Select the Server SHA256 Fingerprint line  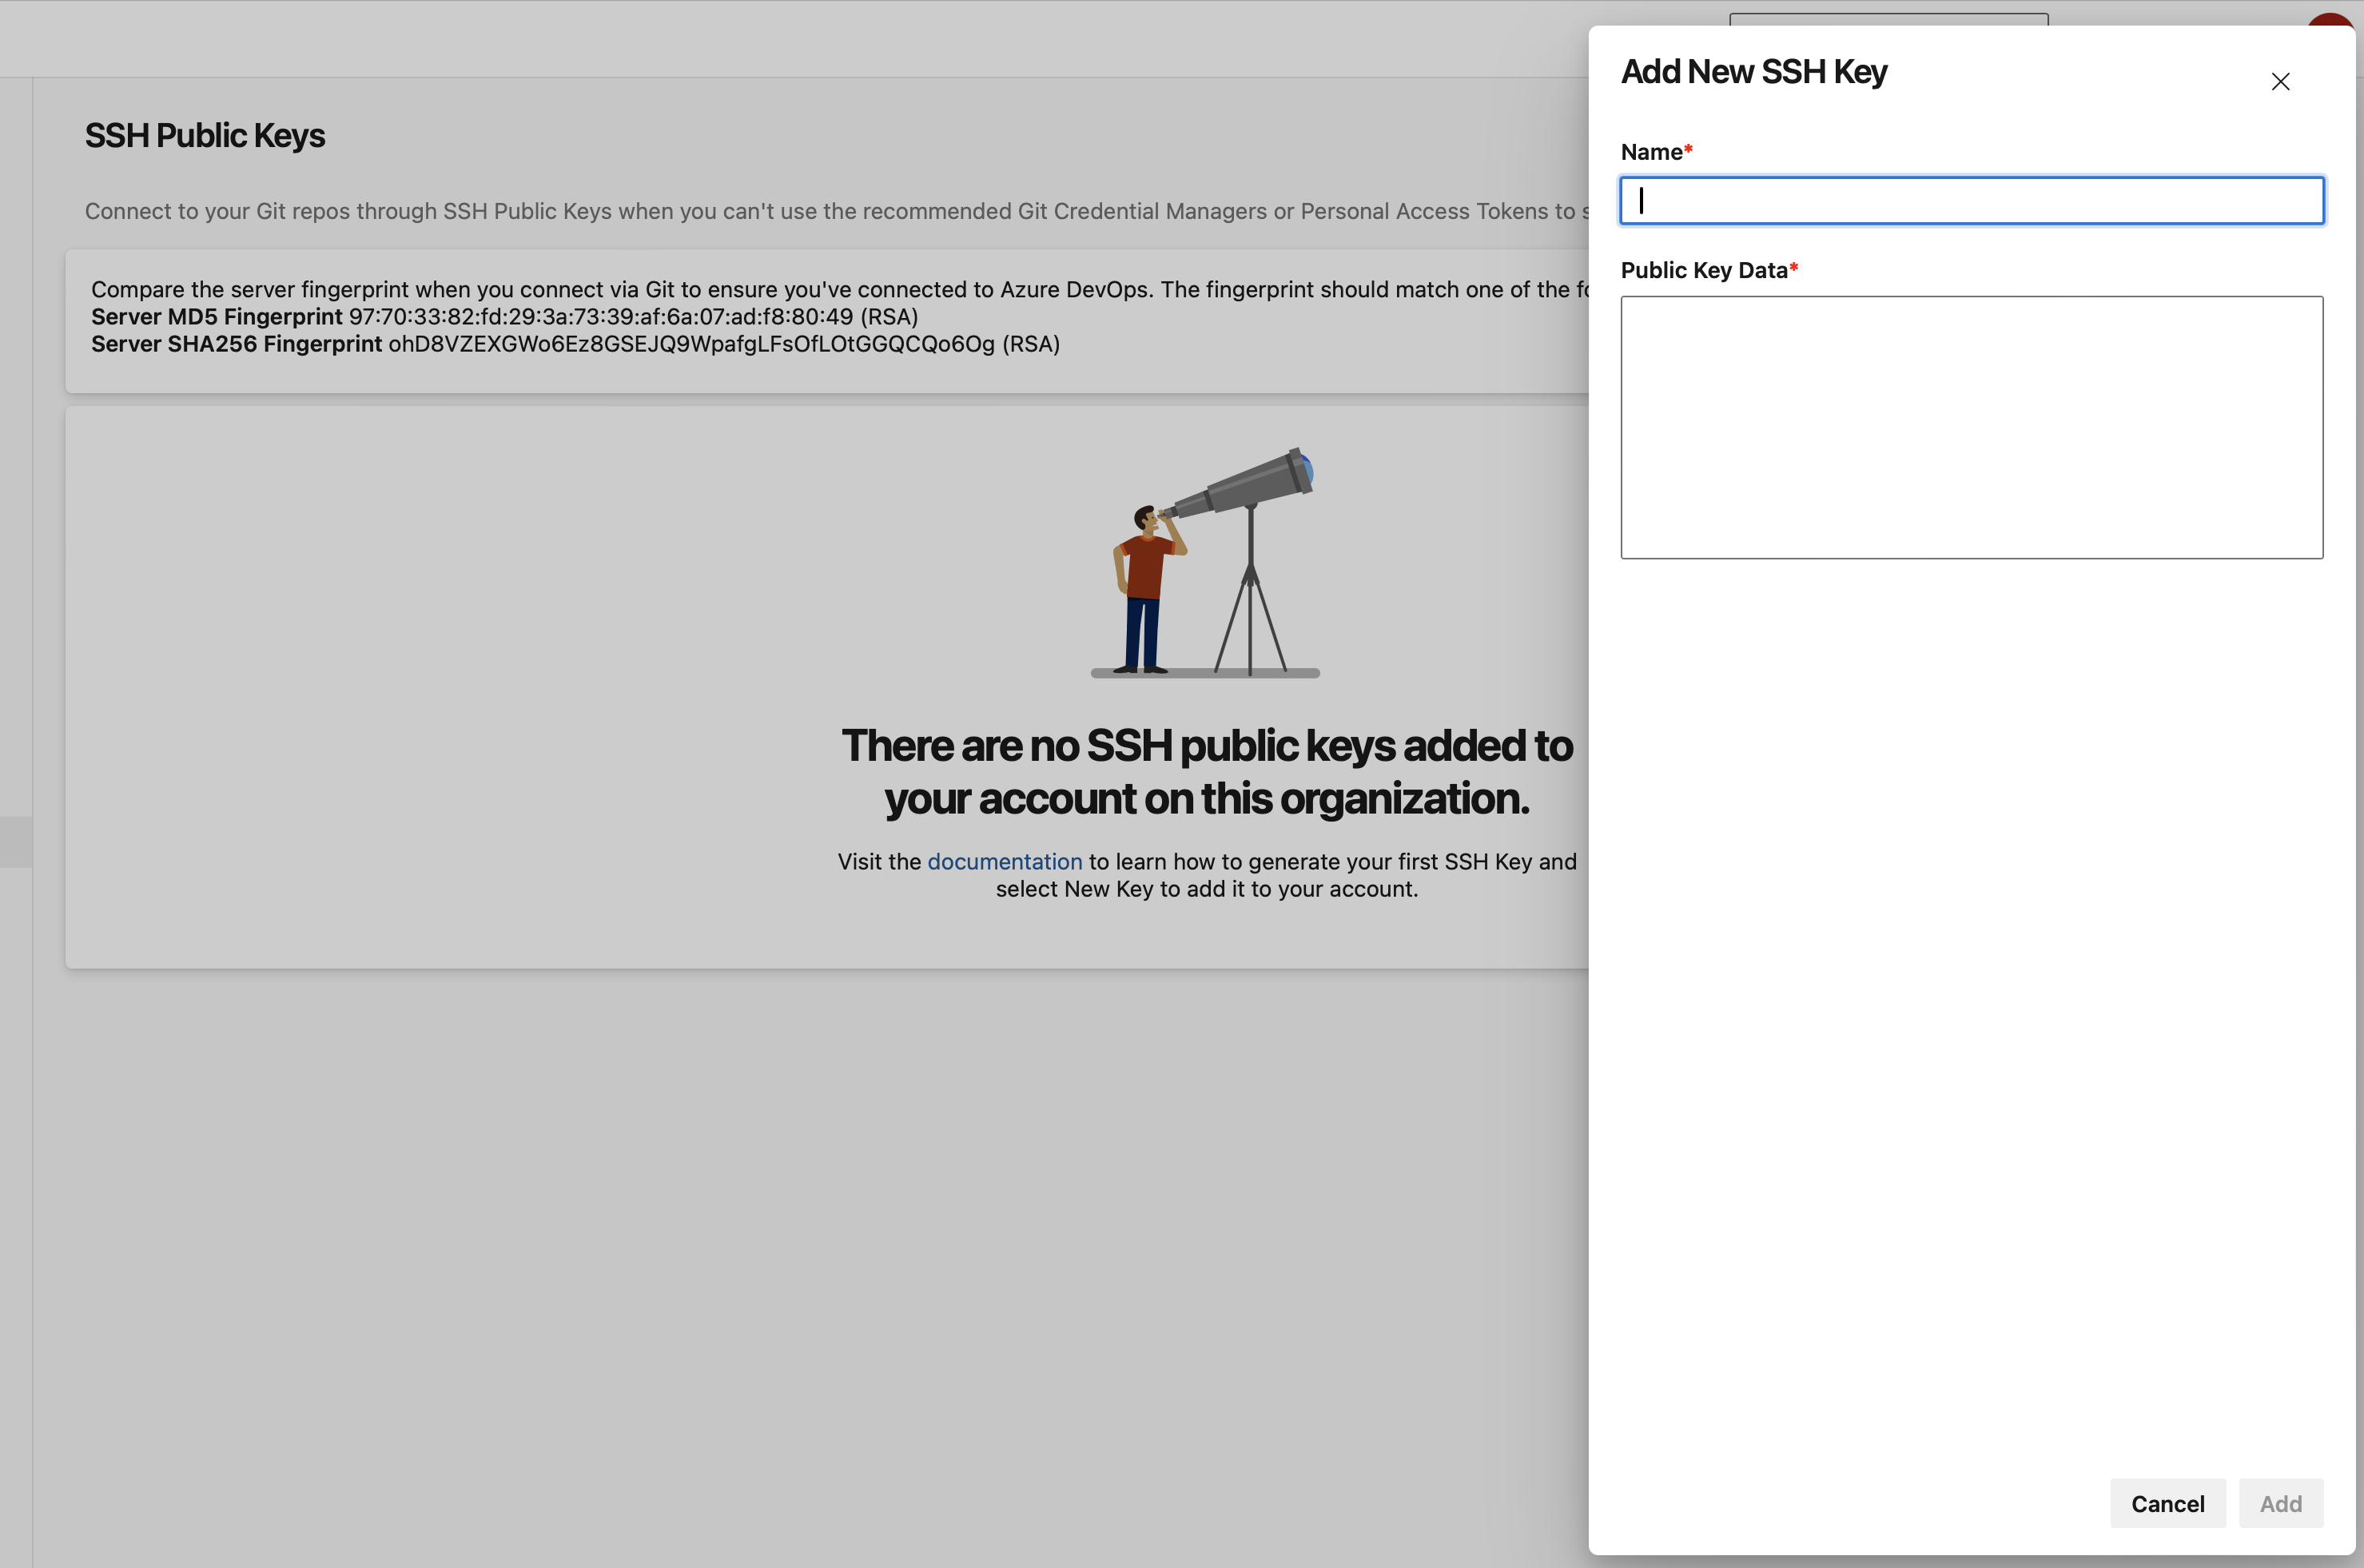pos(575,344)
